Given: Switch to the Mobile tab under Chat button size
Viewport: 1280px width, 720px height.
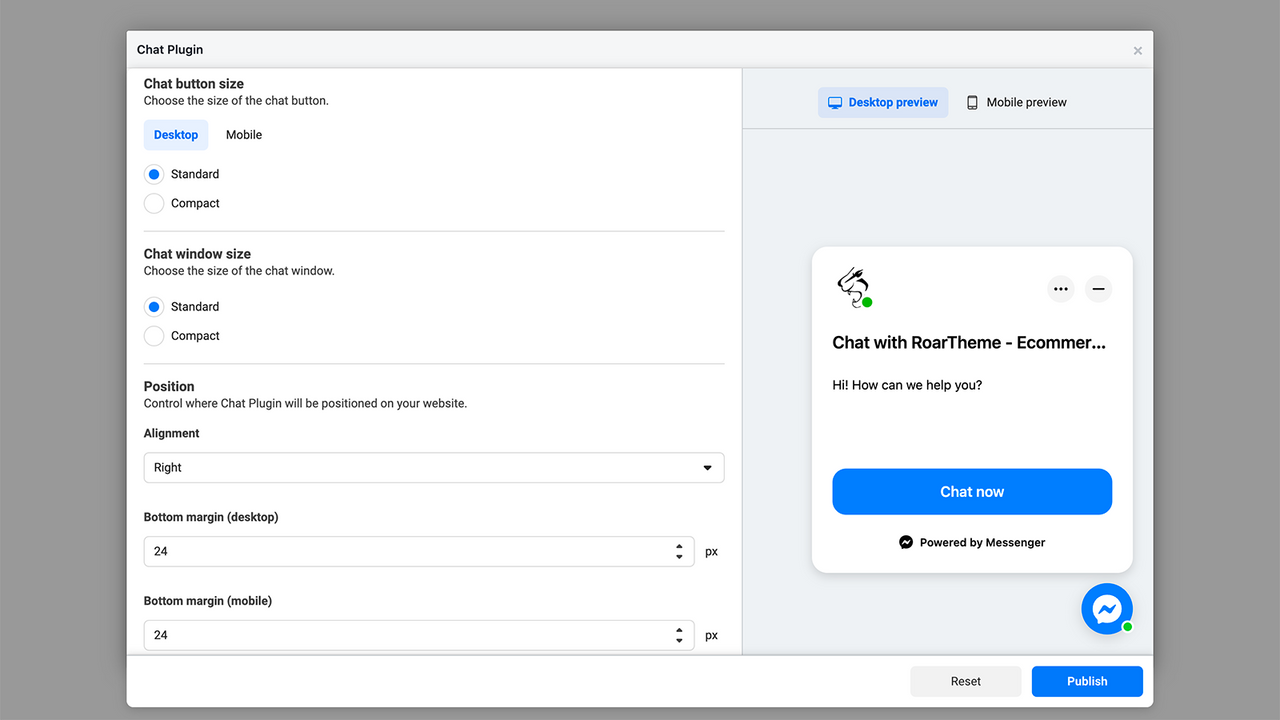Looking at the screenshot, I should (x=243, y=134).
